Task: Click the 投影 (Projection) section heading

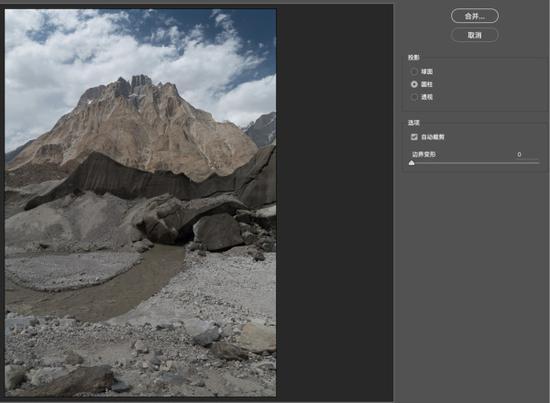Action: [414, 57]
